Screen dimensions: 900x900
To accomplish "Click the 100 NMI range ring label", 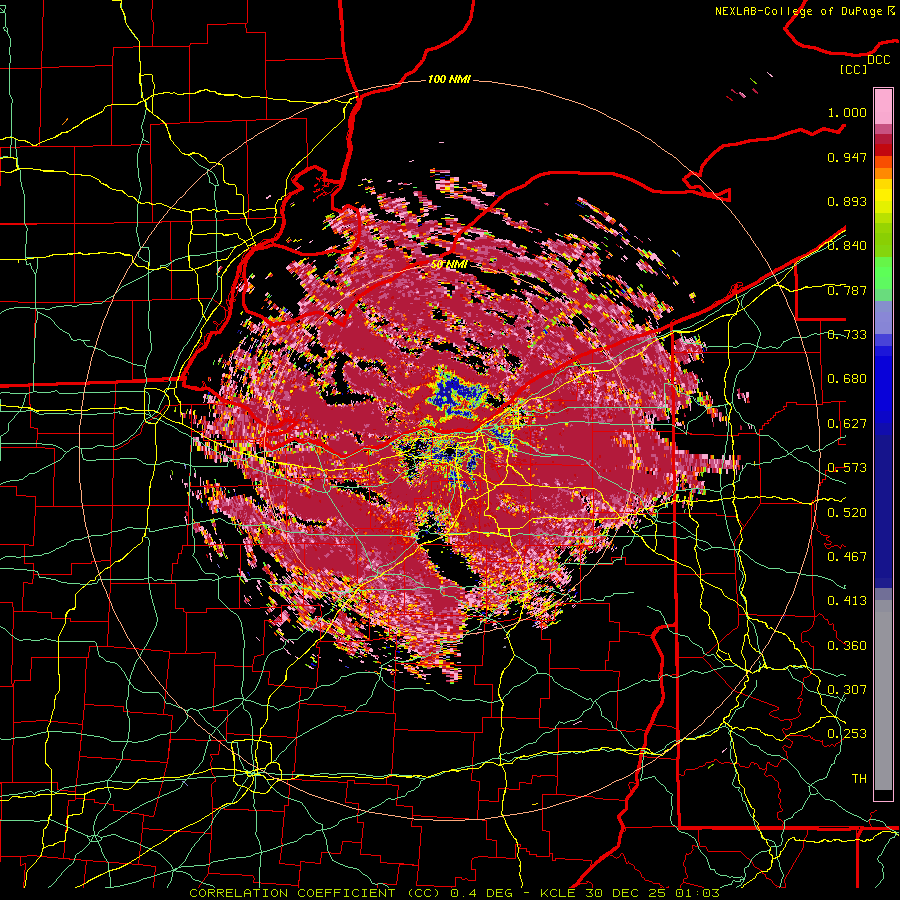I will click(449, 79).
